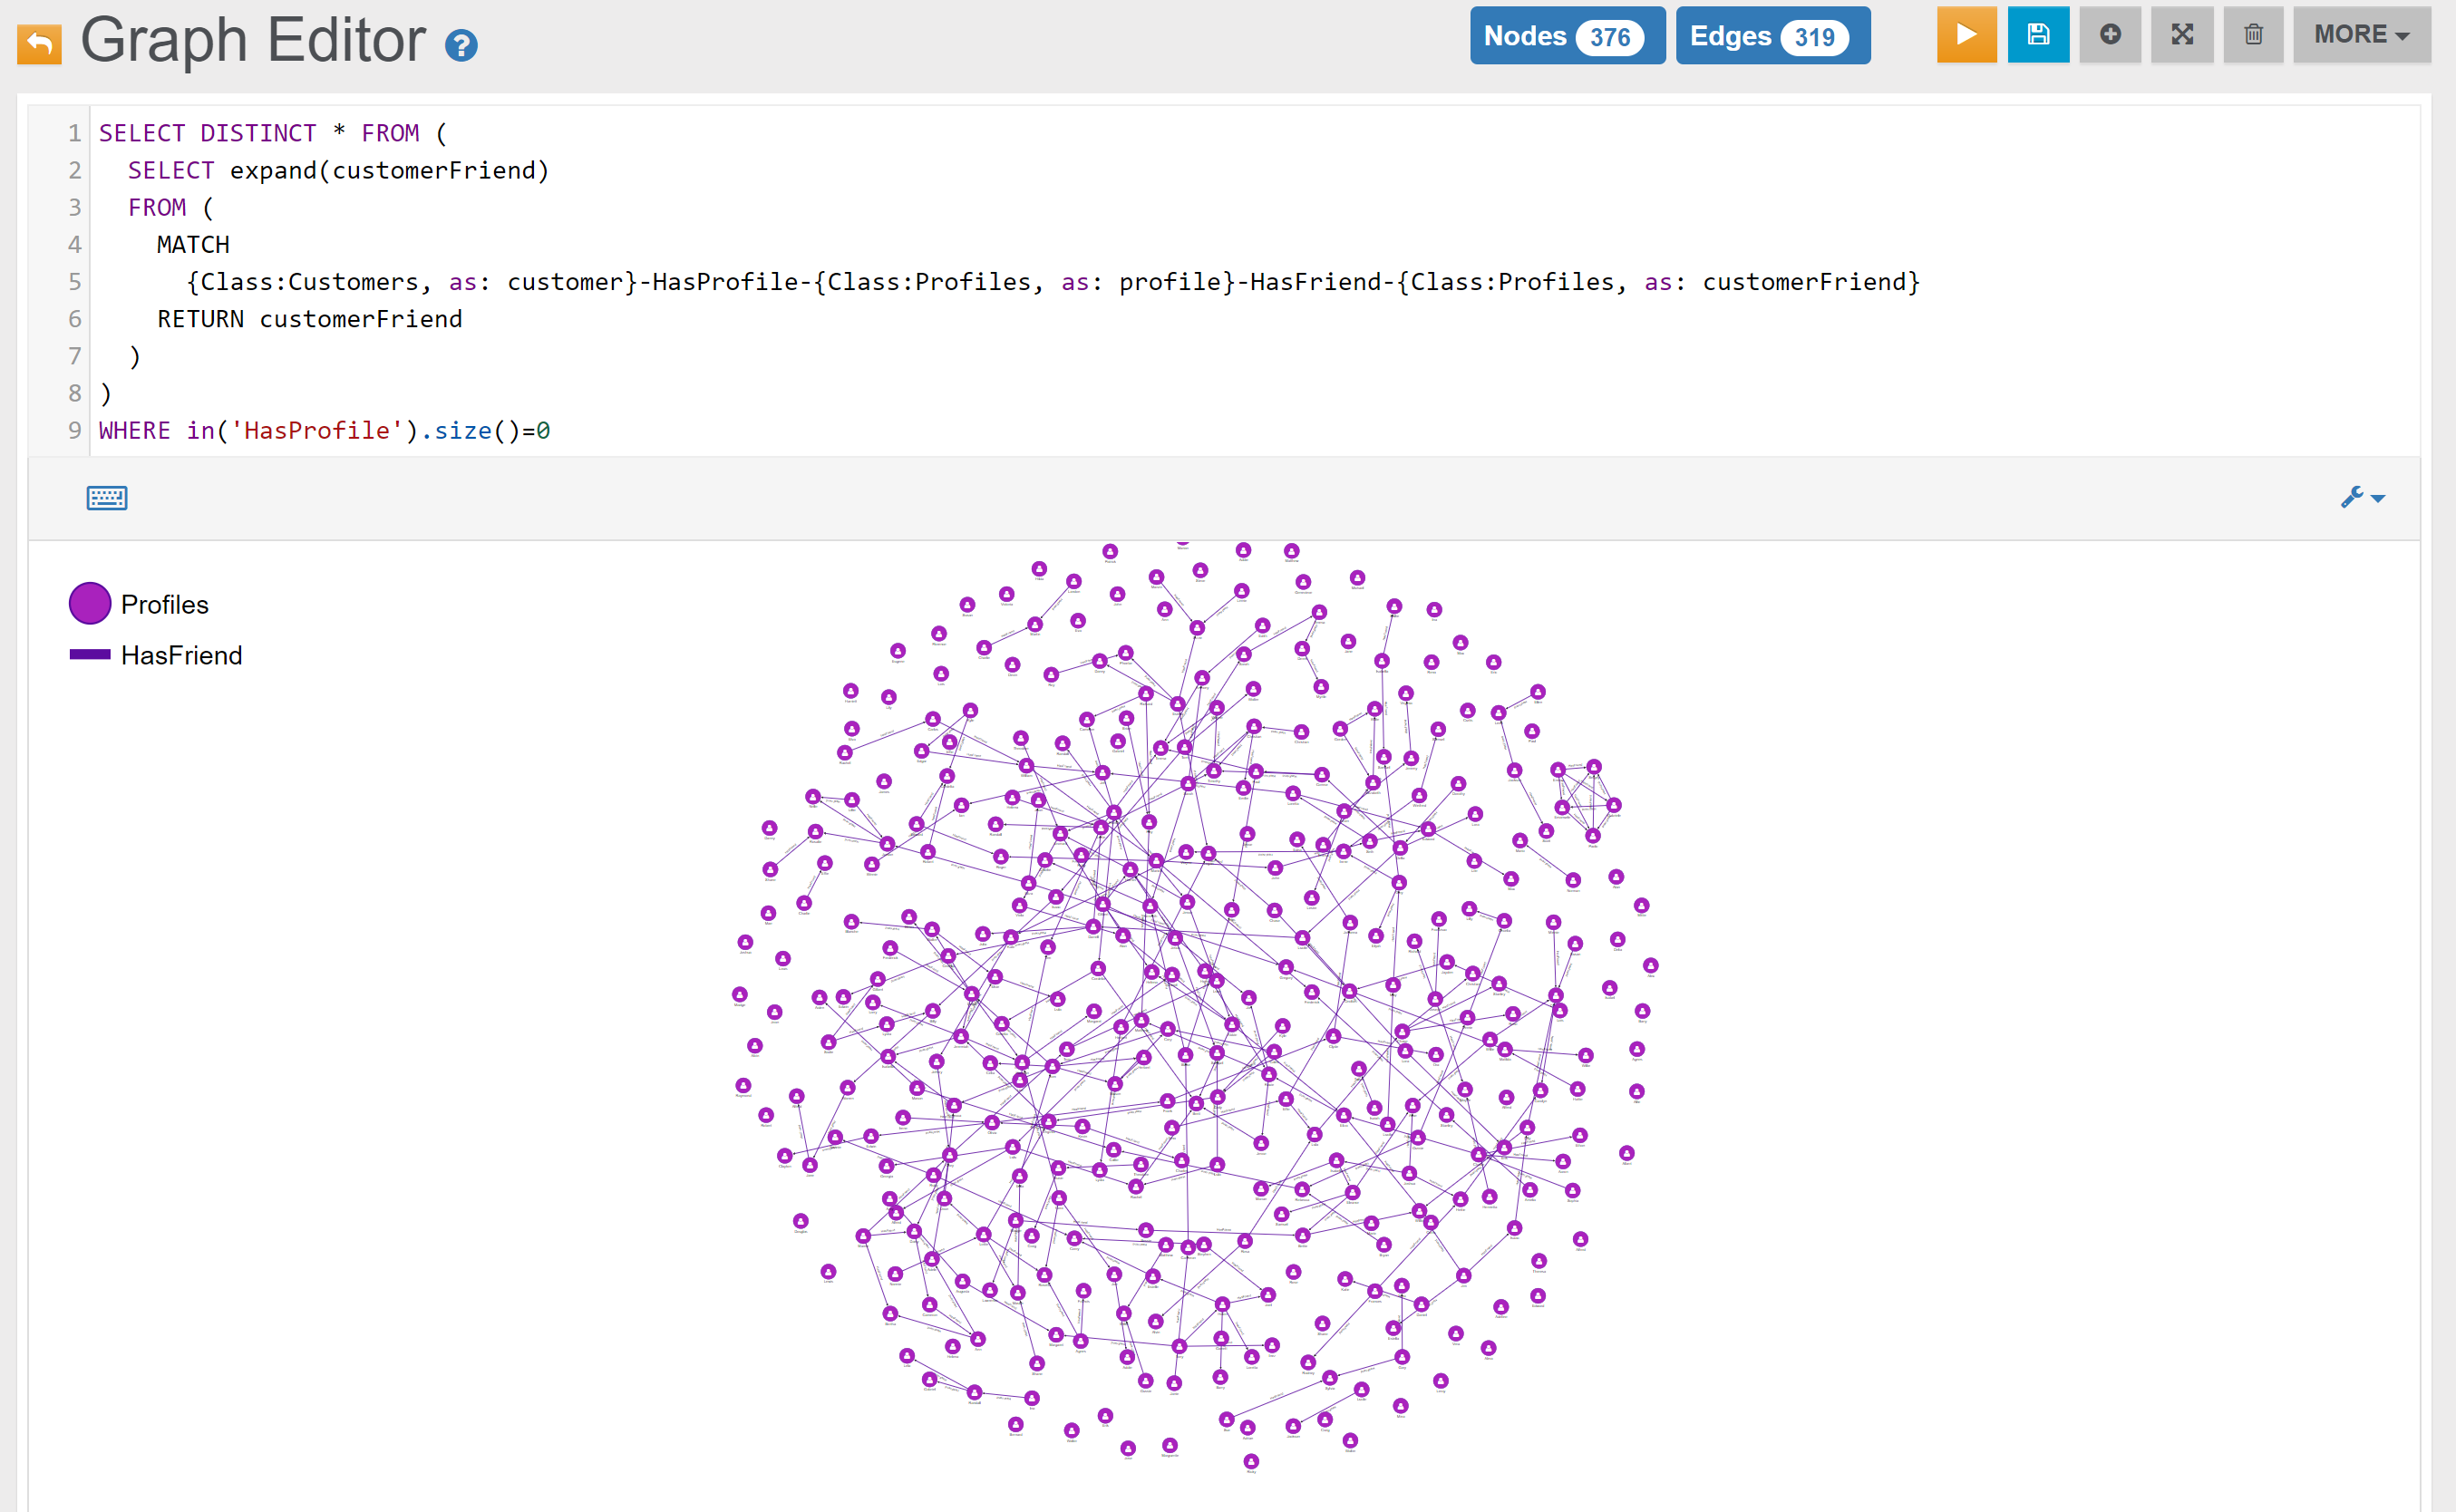This screenshot has width=2456, height=1512.
Task: Click the orange back arrow icon
Action: [x=40, y=43]
